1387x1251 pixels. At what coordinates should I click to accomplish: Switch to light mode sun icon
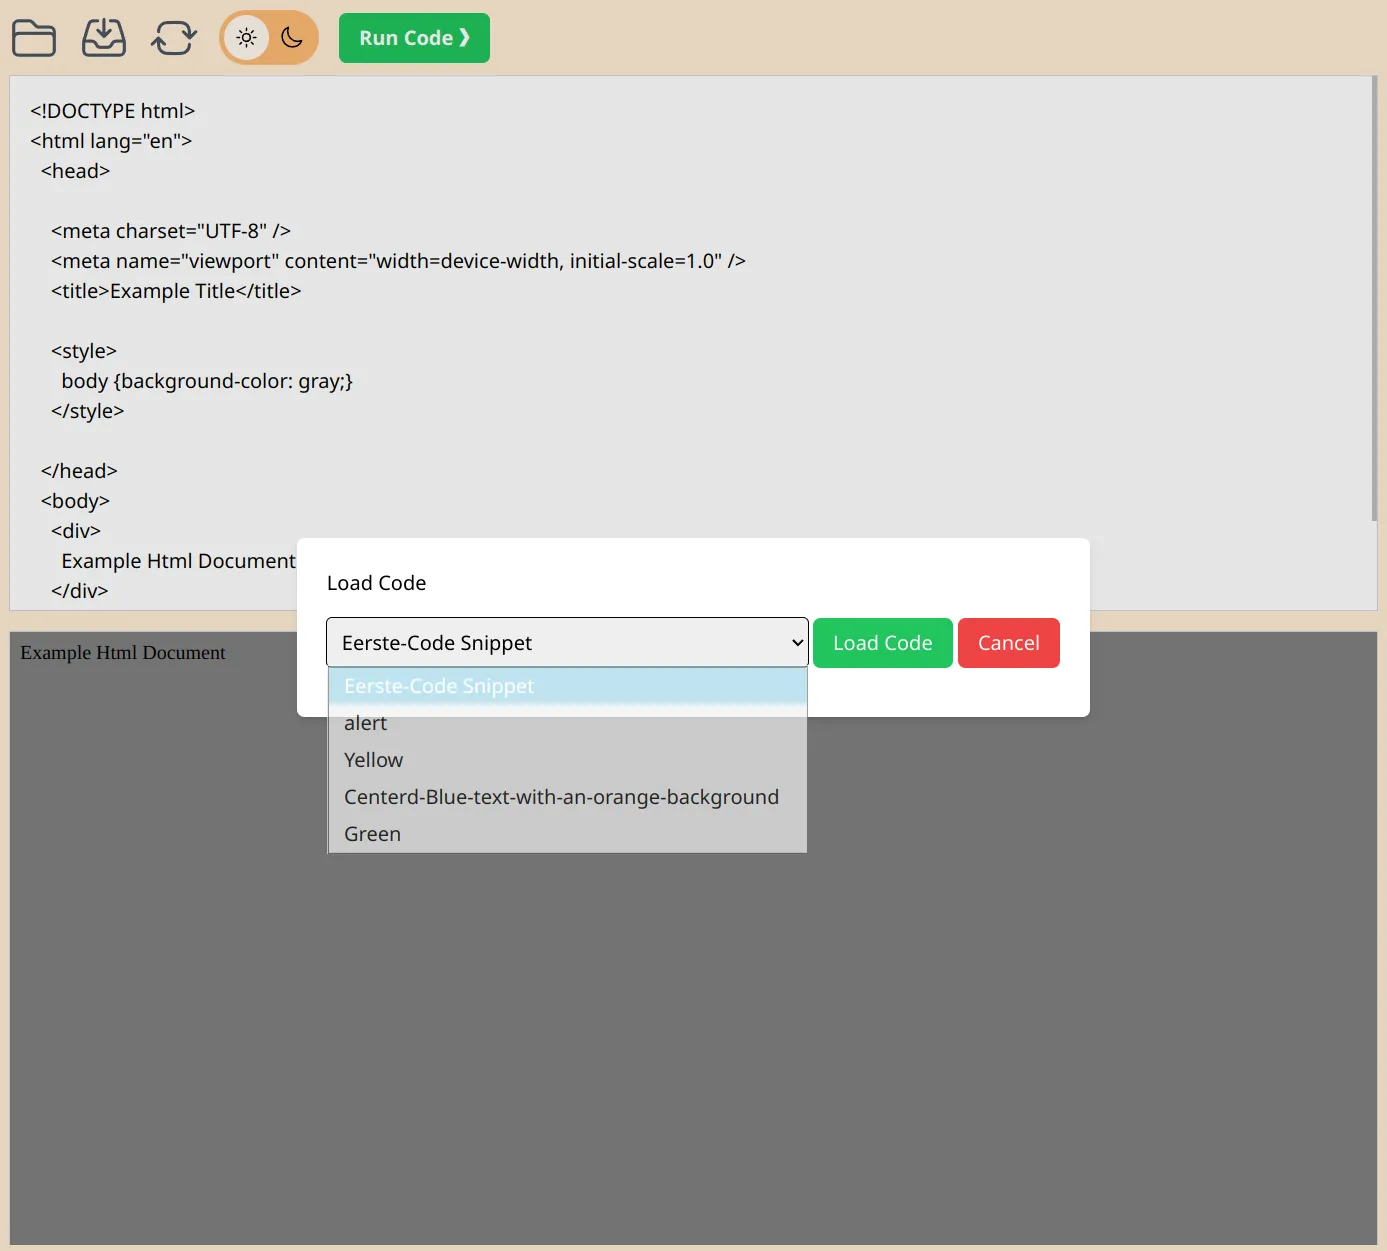coord(246,38)
